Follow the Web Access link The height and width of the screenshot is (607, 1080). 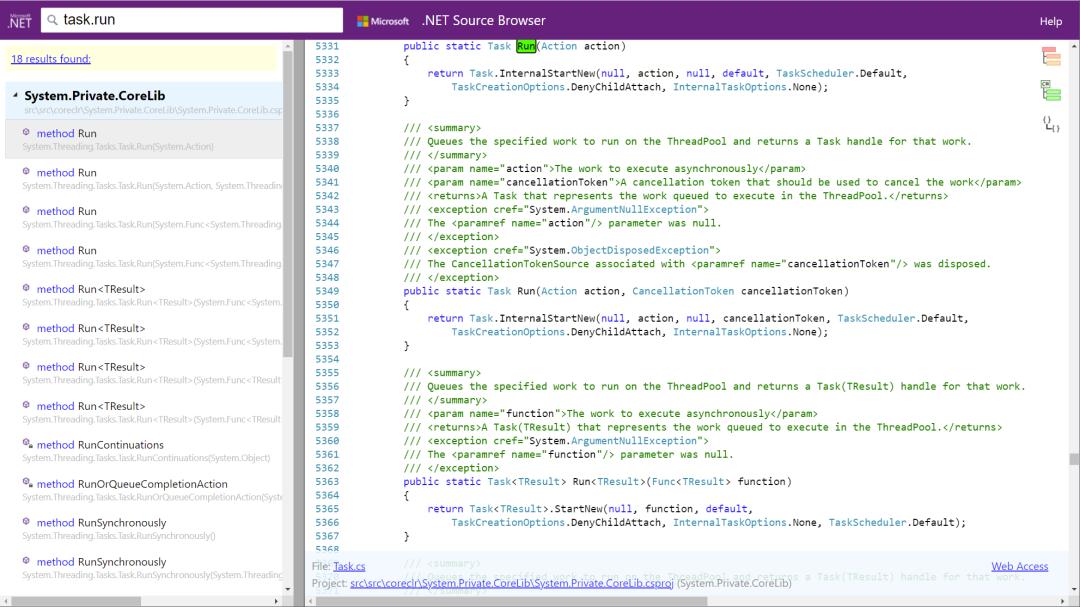[1019, 566]
